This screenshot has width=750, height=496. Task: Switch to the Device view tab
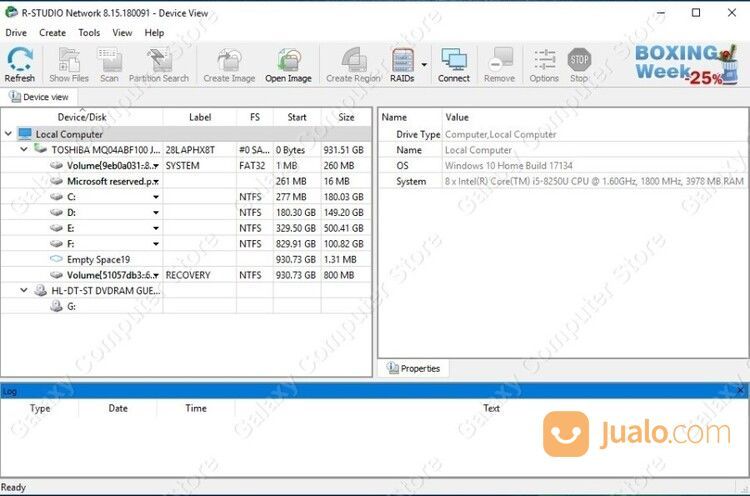39,97
